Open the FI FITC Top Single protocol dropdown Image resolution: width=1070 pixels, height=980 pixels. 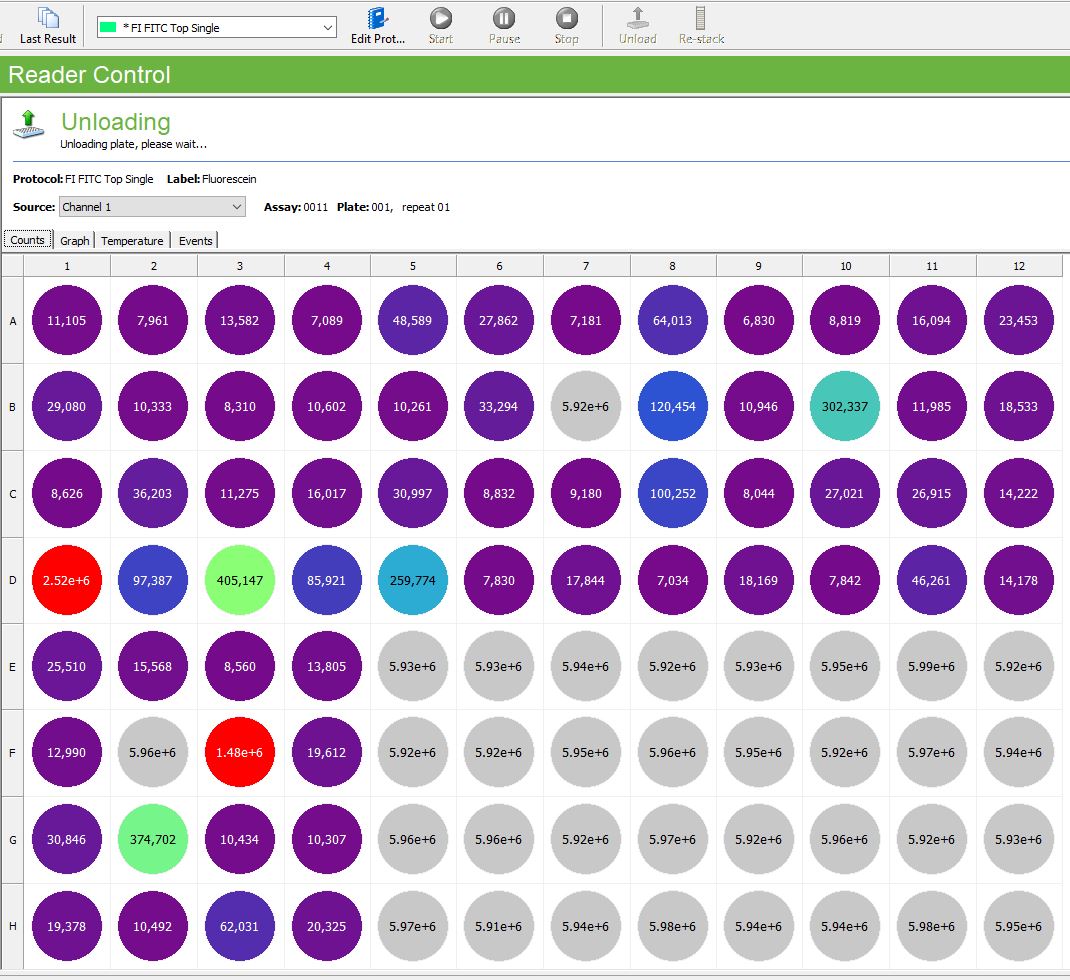click(216, 28)
